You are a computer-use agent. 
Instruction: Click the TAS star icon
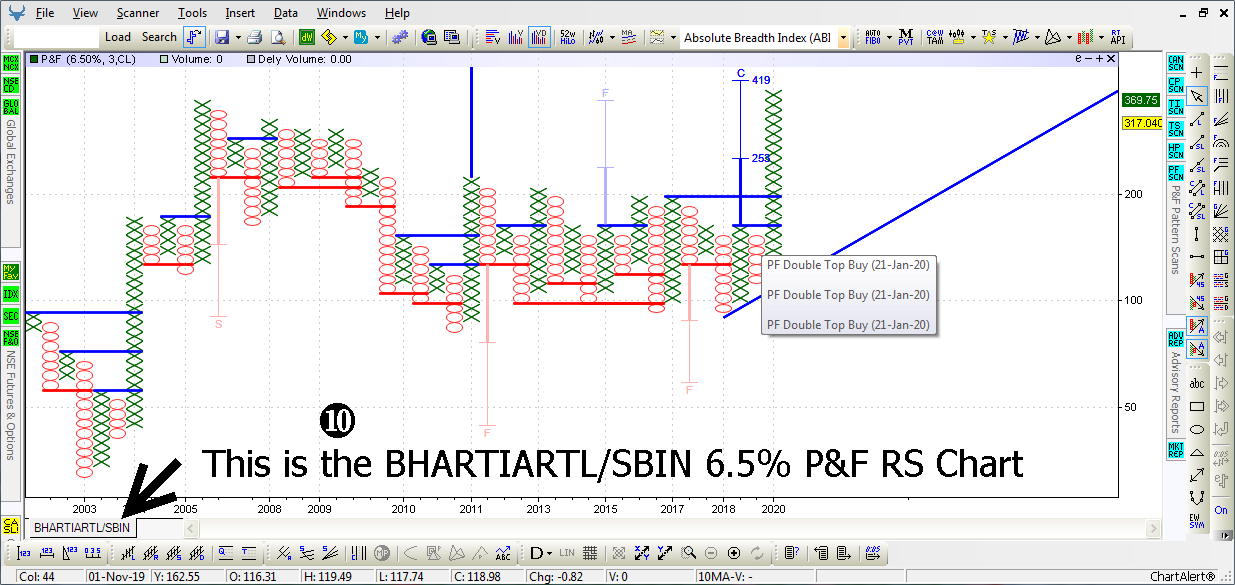989,37
